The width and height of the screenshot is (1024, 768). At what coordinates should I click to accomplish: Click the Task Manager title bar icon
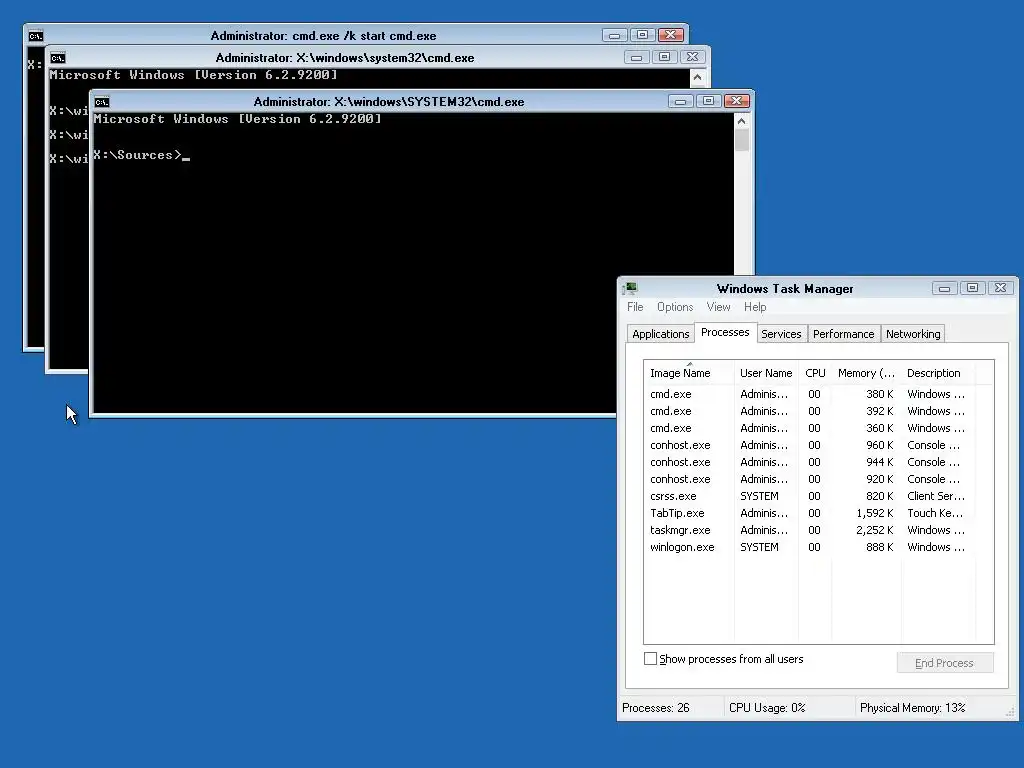click(x=630, y=288)
